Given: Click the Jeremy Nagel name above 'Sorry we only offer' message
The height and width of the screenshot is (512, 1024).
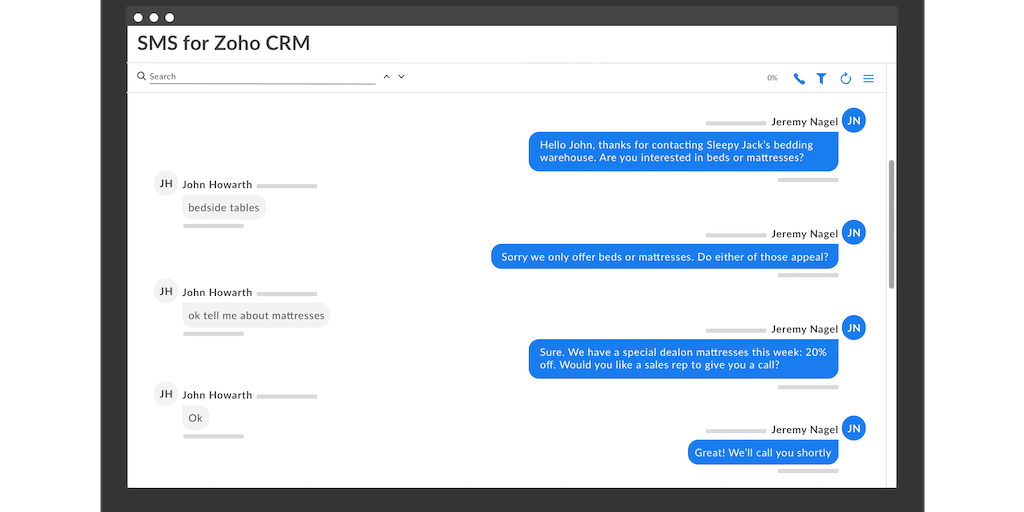Looking at the screenshot, I should pos(804,234).
